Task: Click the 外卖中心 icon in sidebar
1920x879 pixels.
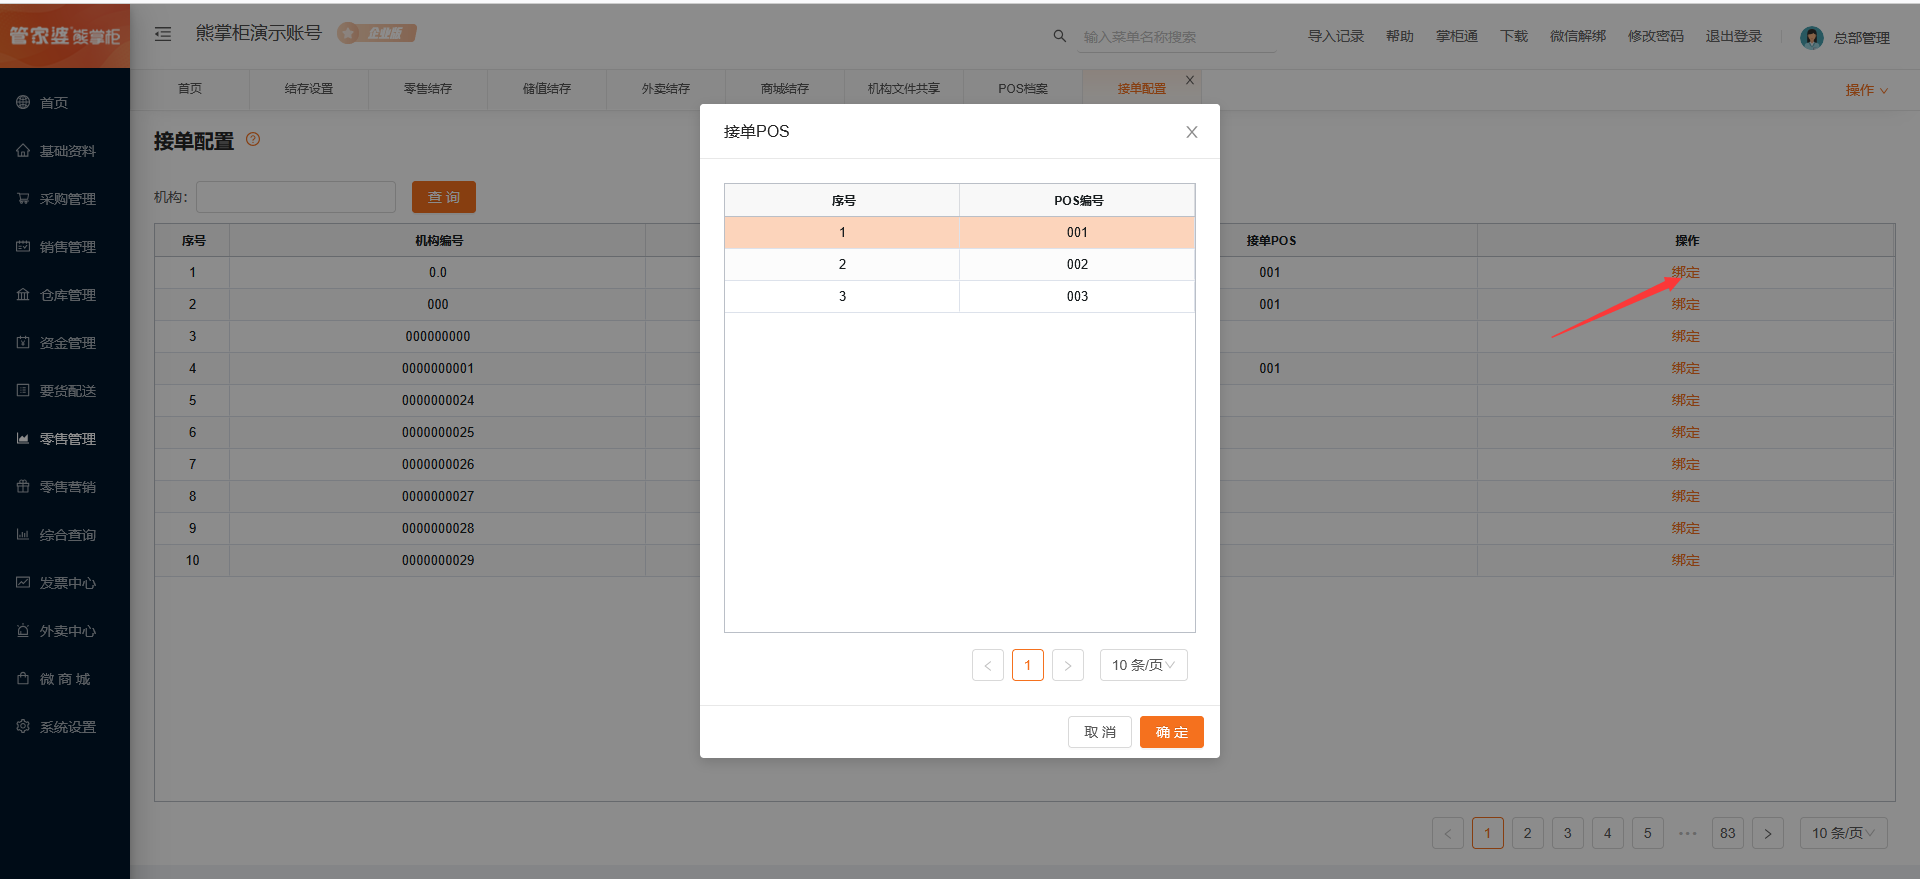Action: [23, 630]
